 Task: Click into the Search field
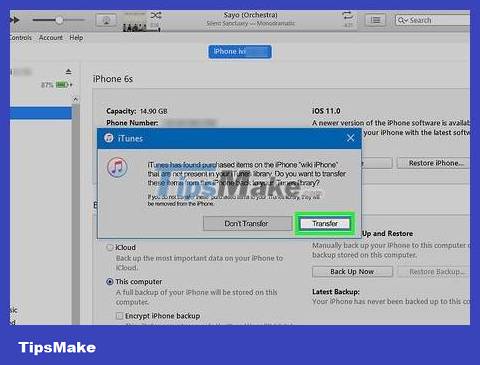[433, 20]
